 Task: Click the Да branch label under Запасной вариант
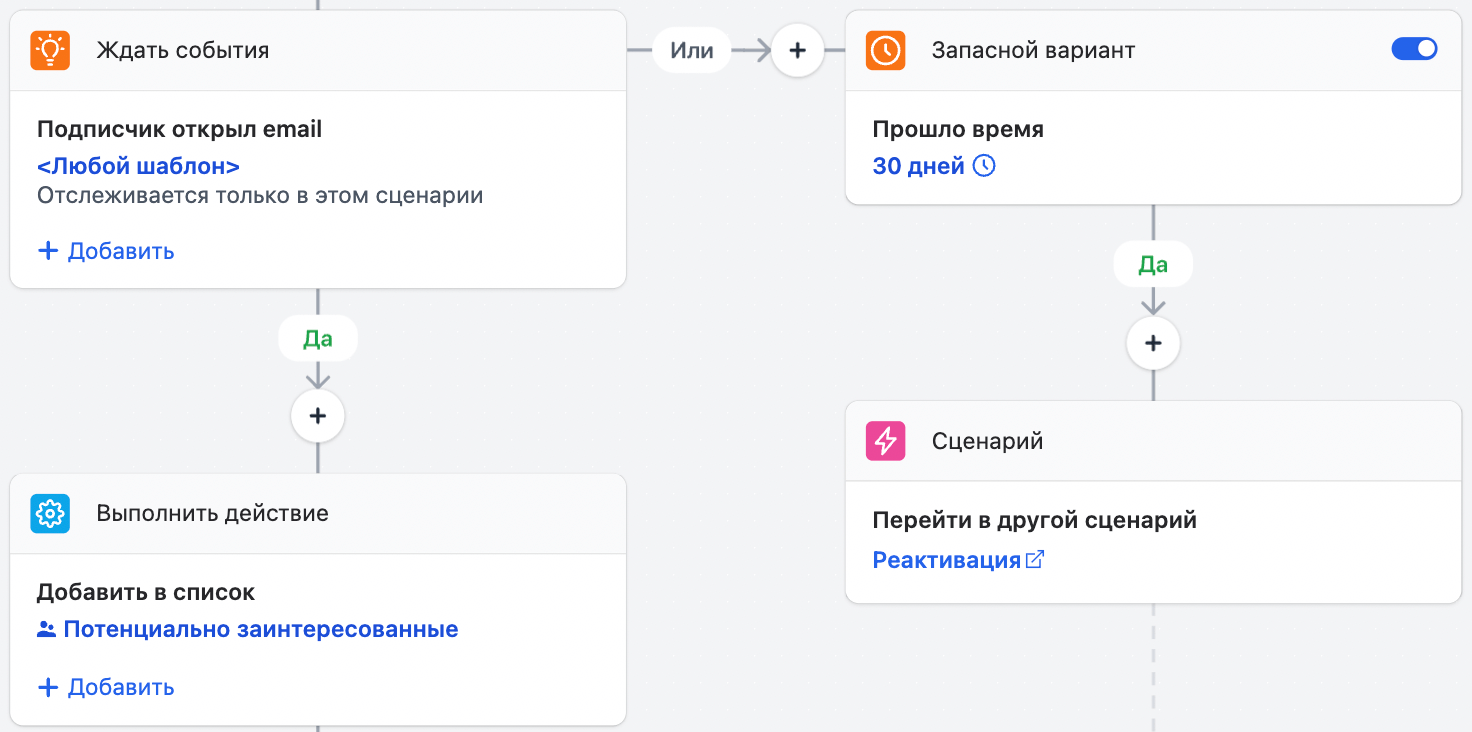click(x=1153, y=263)
